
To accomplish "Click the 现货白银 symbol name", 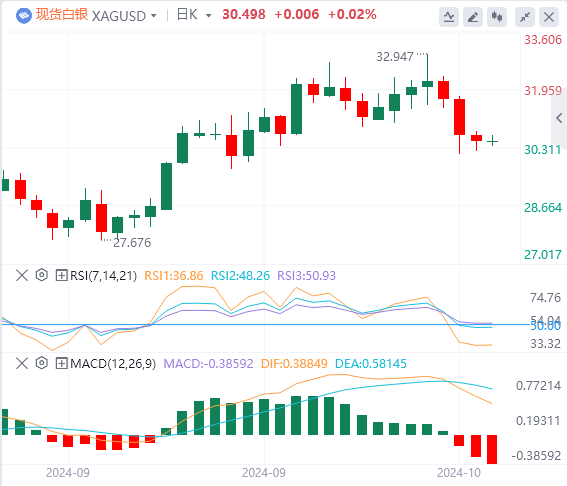I will 62,14.
